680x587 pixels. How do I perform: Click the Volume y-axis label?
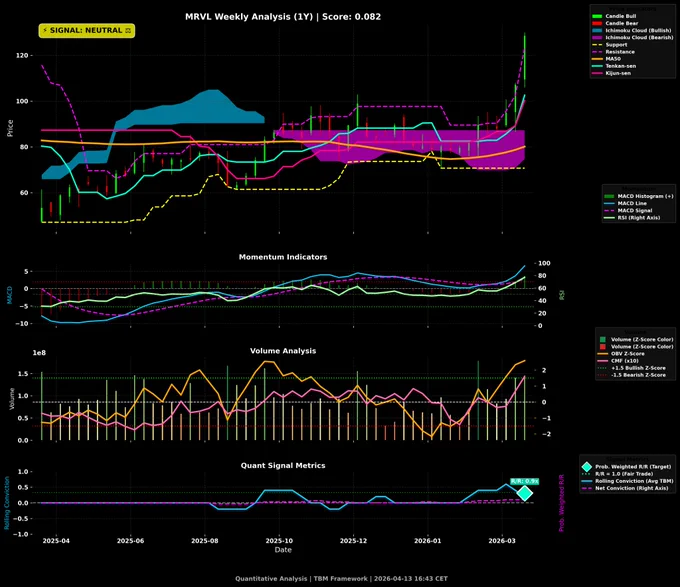pyautogui.click(x=12, y=399)
